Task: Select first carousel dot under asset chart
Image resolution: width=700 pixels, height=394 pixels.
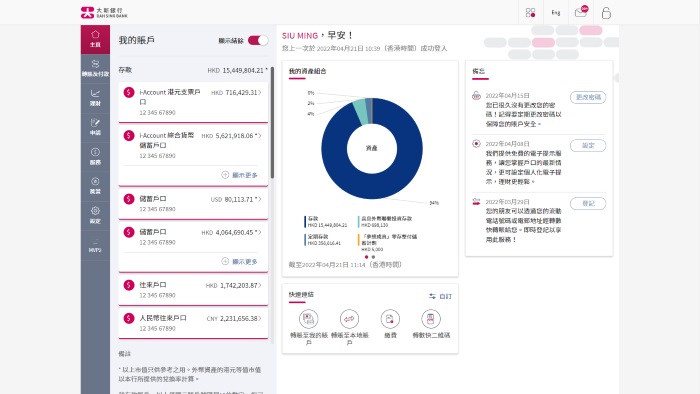Action: click(x=367, y=257)
